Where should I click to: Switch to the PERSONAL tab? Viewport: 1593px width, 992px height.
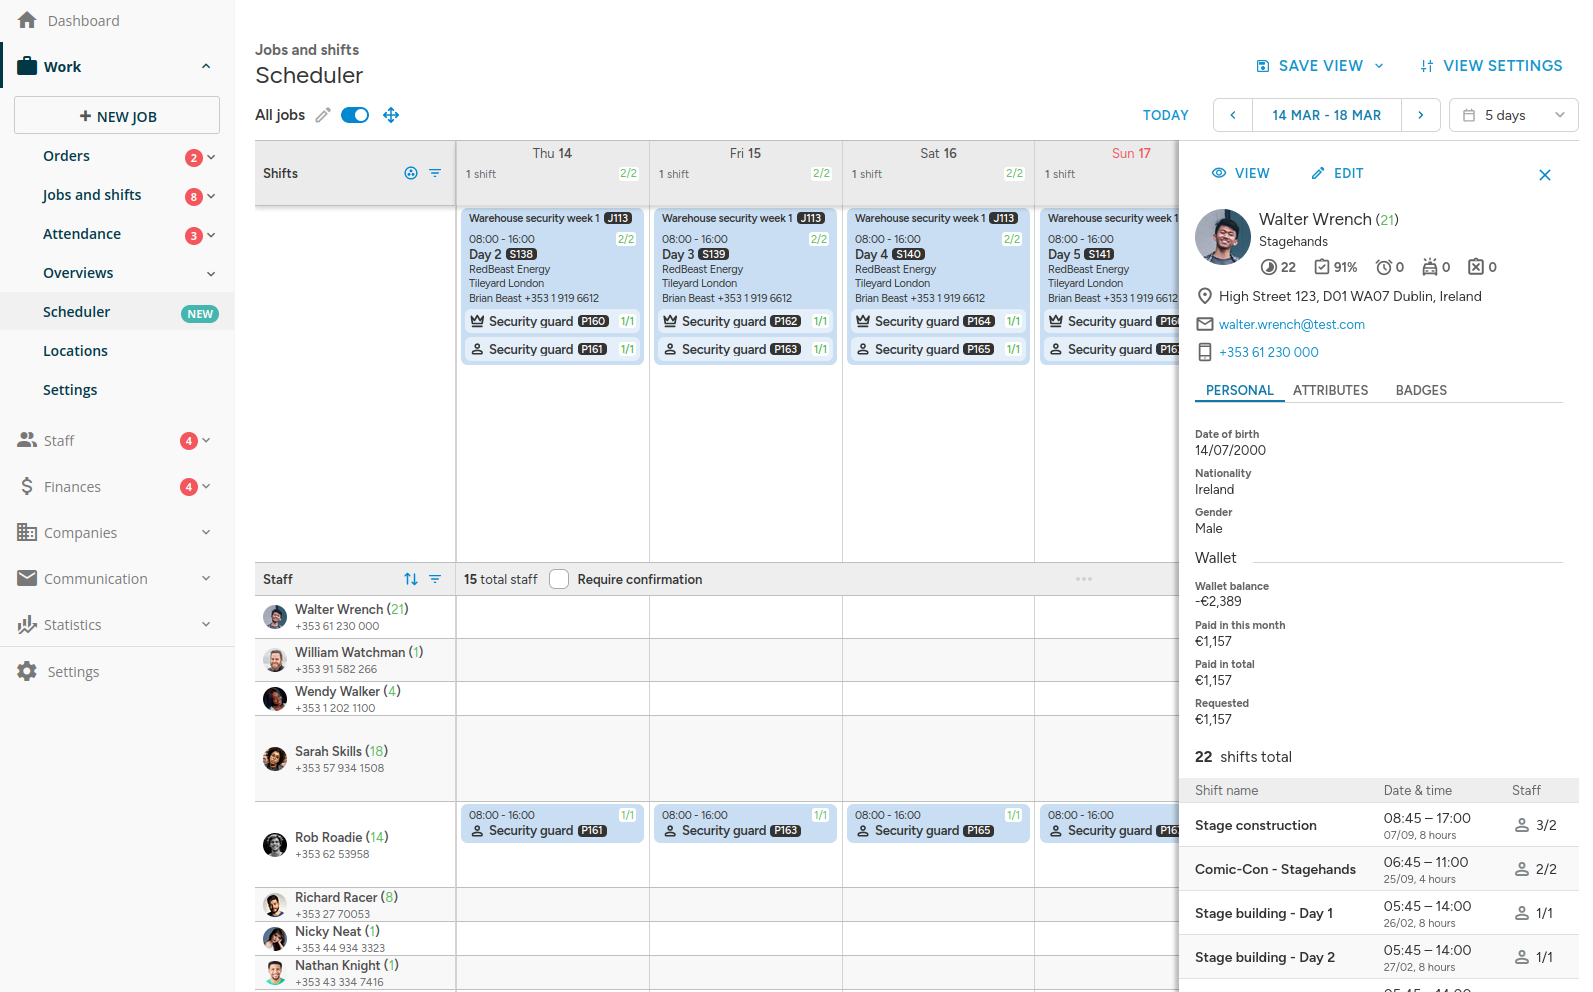(x=1240, y=390)
